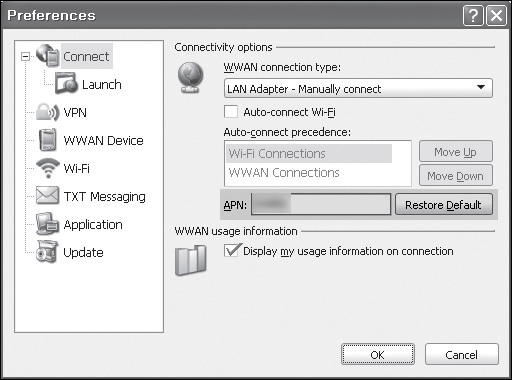Click the Restore Default button
Screen dimensions: 512x380
point(444,204)
